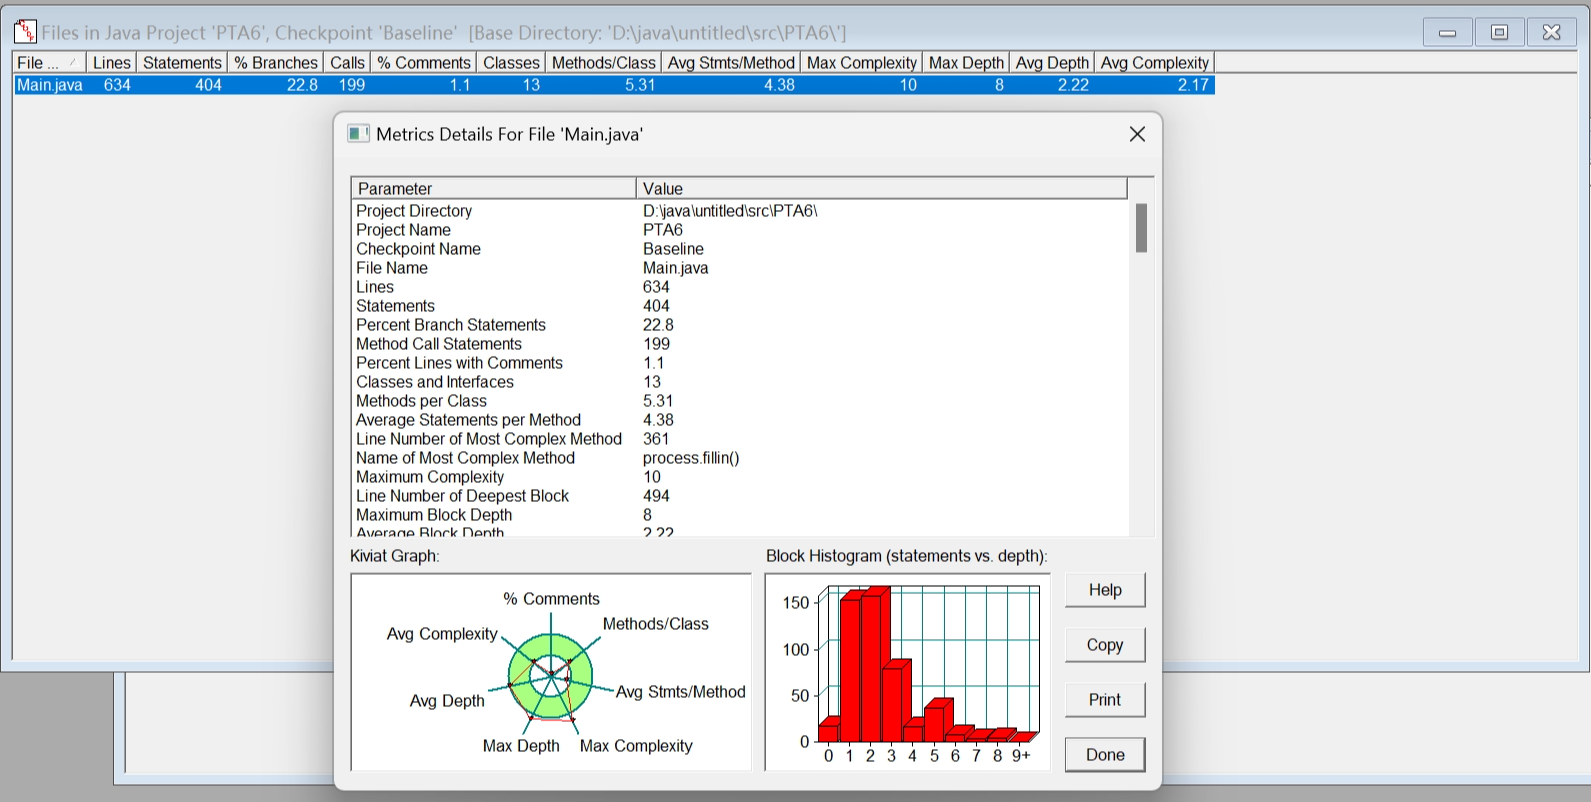Click the Max Depth label on Kiviat graph

coord(521,746)
